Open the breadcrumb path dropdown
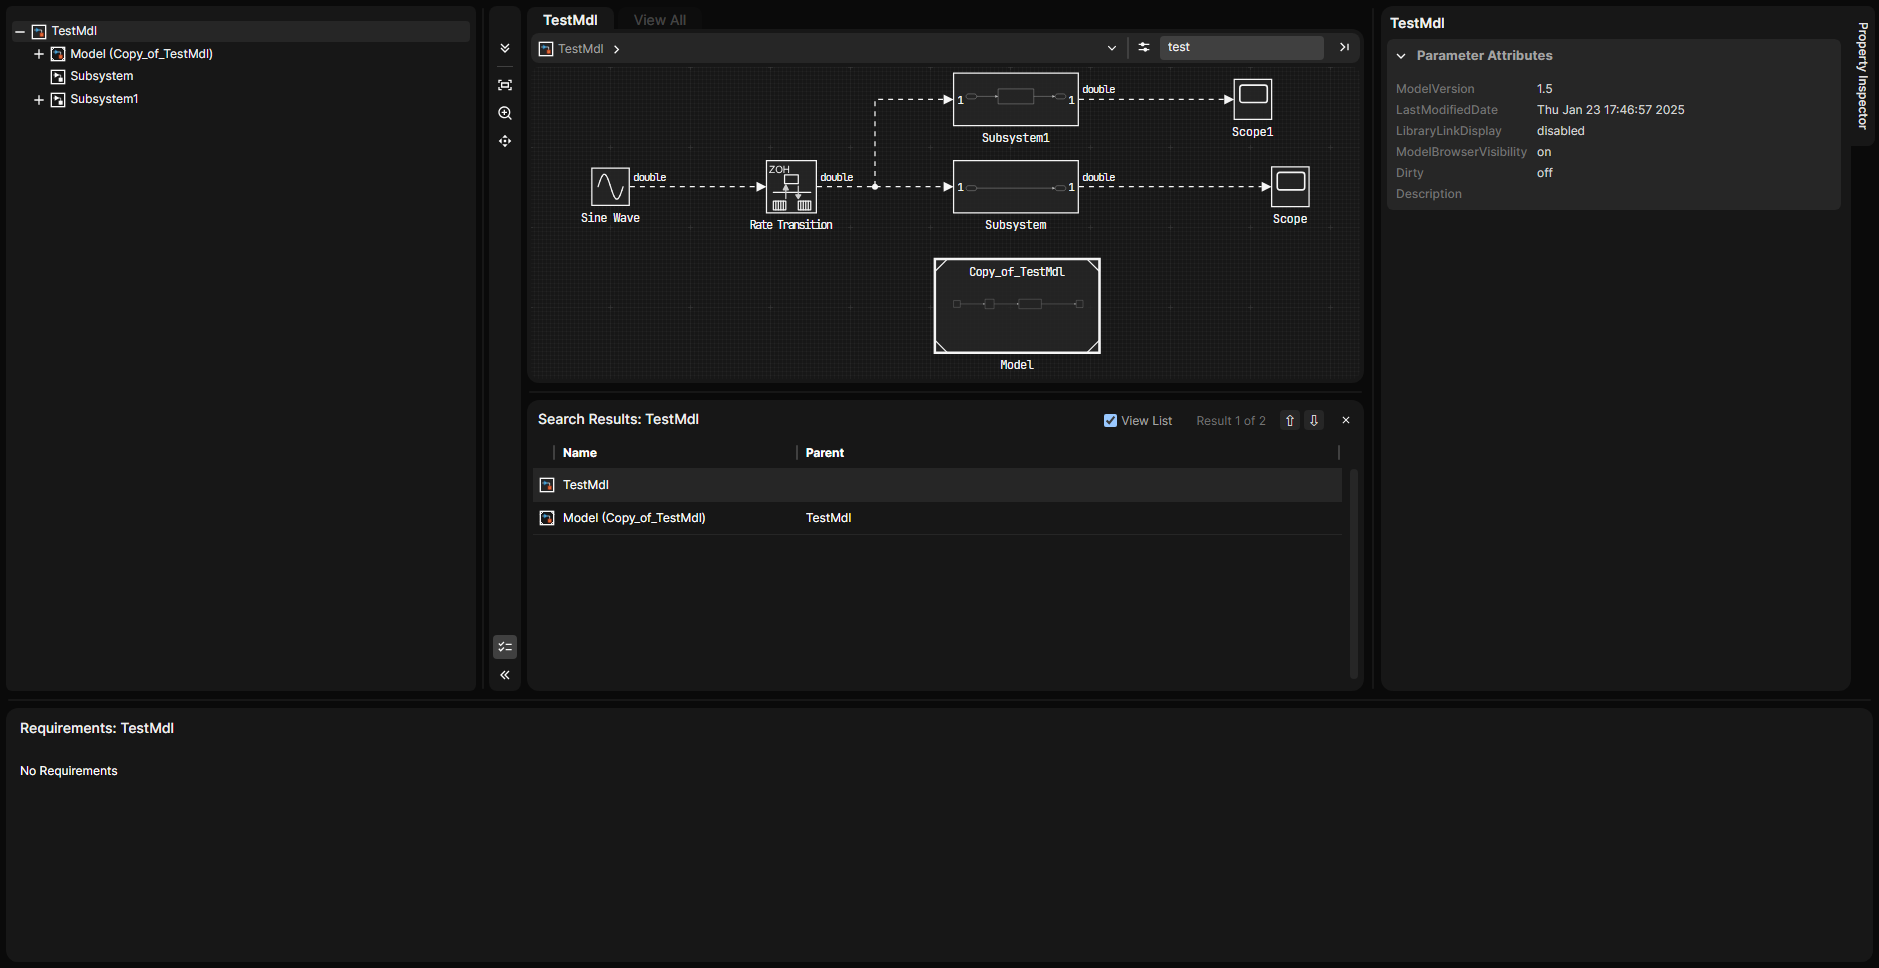The image size is (1879, 968). pos(1112,48)
